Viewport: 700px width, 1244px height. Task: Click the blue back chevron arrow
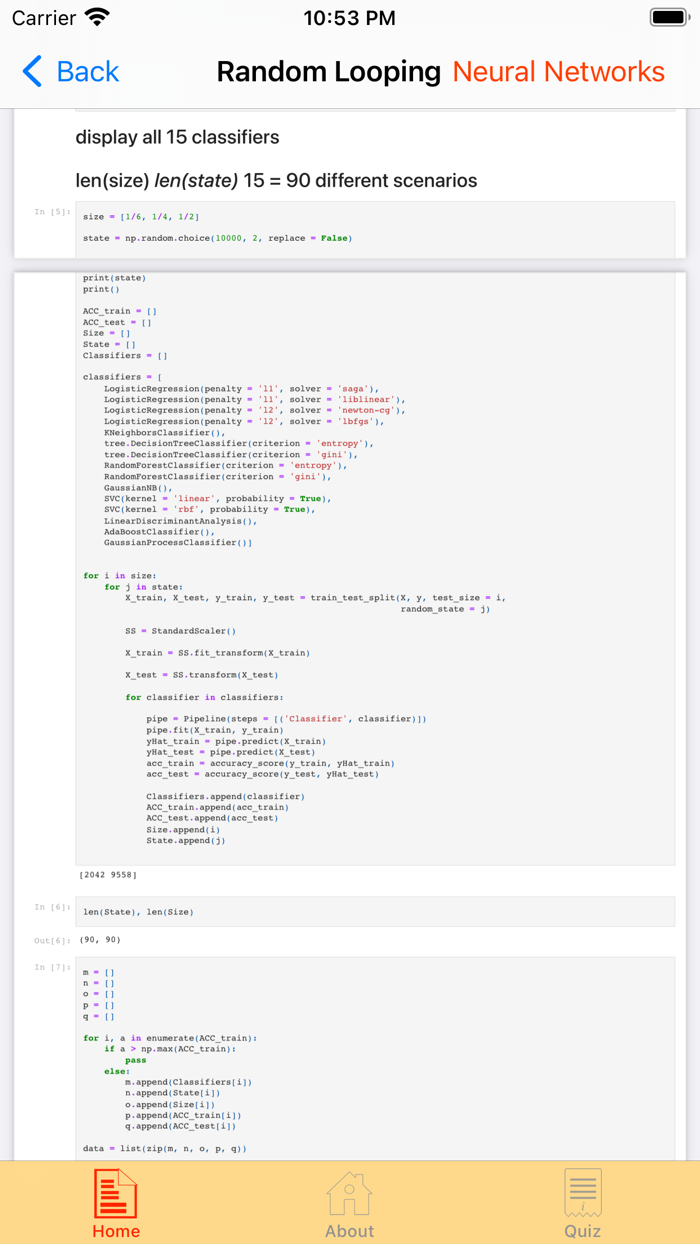click(x=29, y=72)
